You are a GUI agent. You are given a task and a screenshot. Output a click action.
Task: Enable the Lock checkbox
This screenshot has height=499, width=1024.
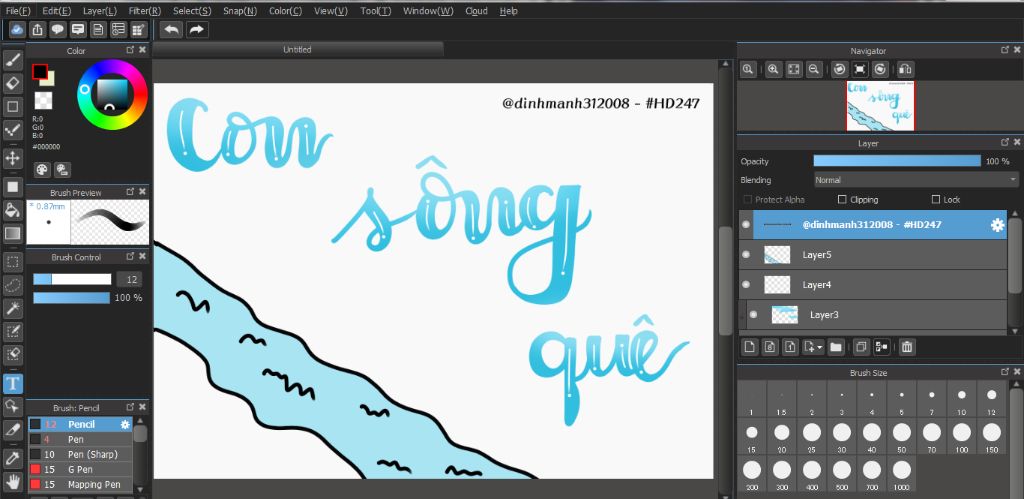tap(935, 200)
